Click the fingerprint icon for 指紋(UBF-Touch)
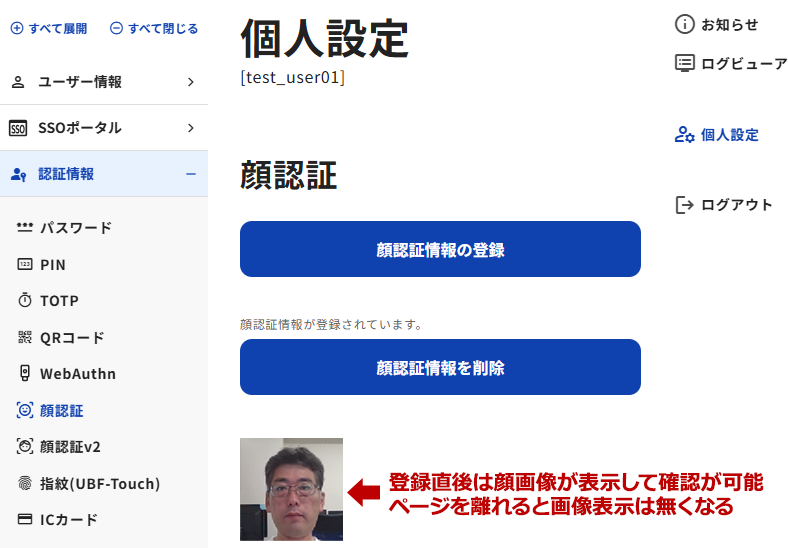The image size is (788, 548). coord(25,484)
